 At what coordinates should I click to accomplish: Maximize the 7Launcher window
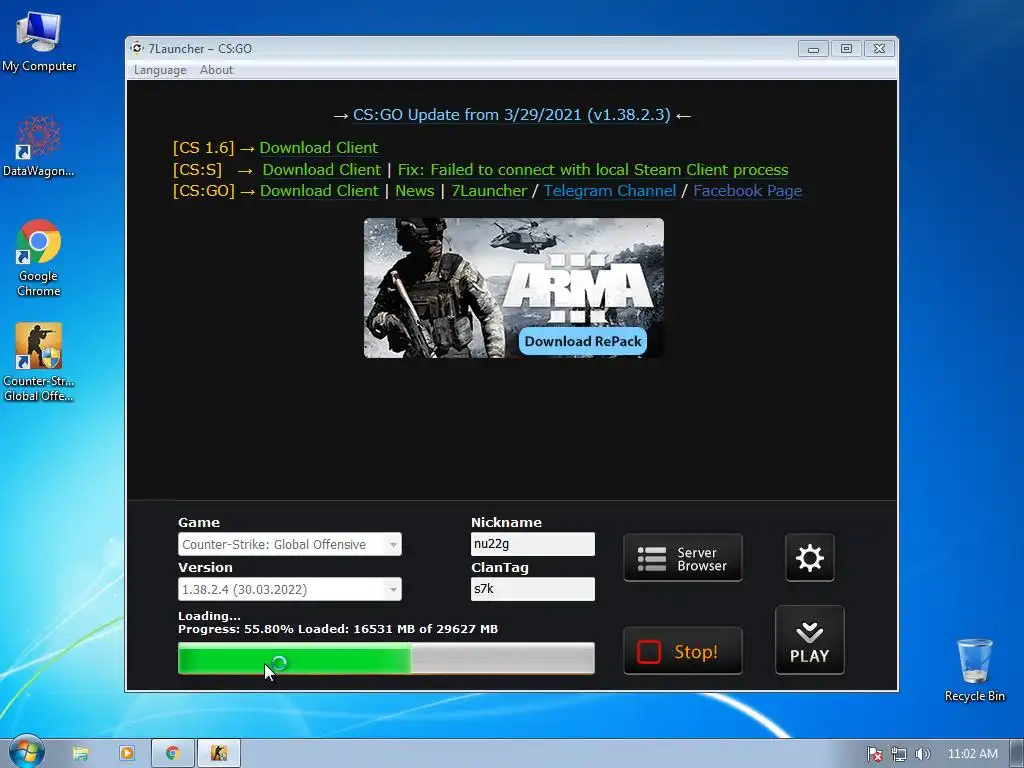click(x=846, y=49)
